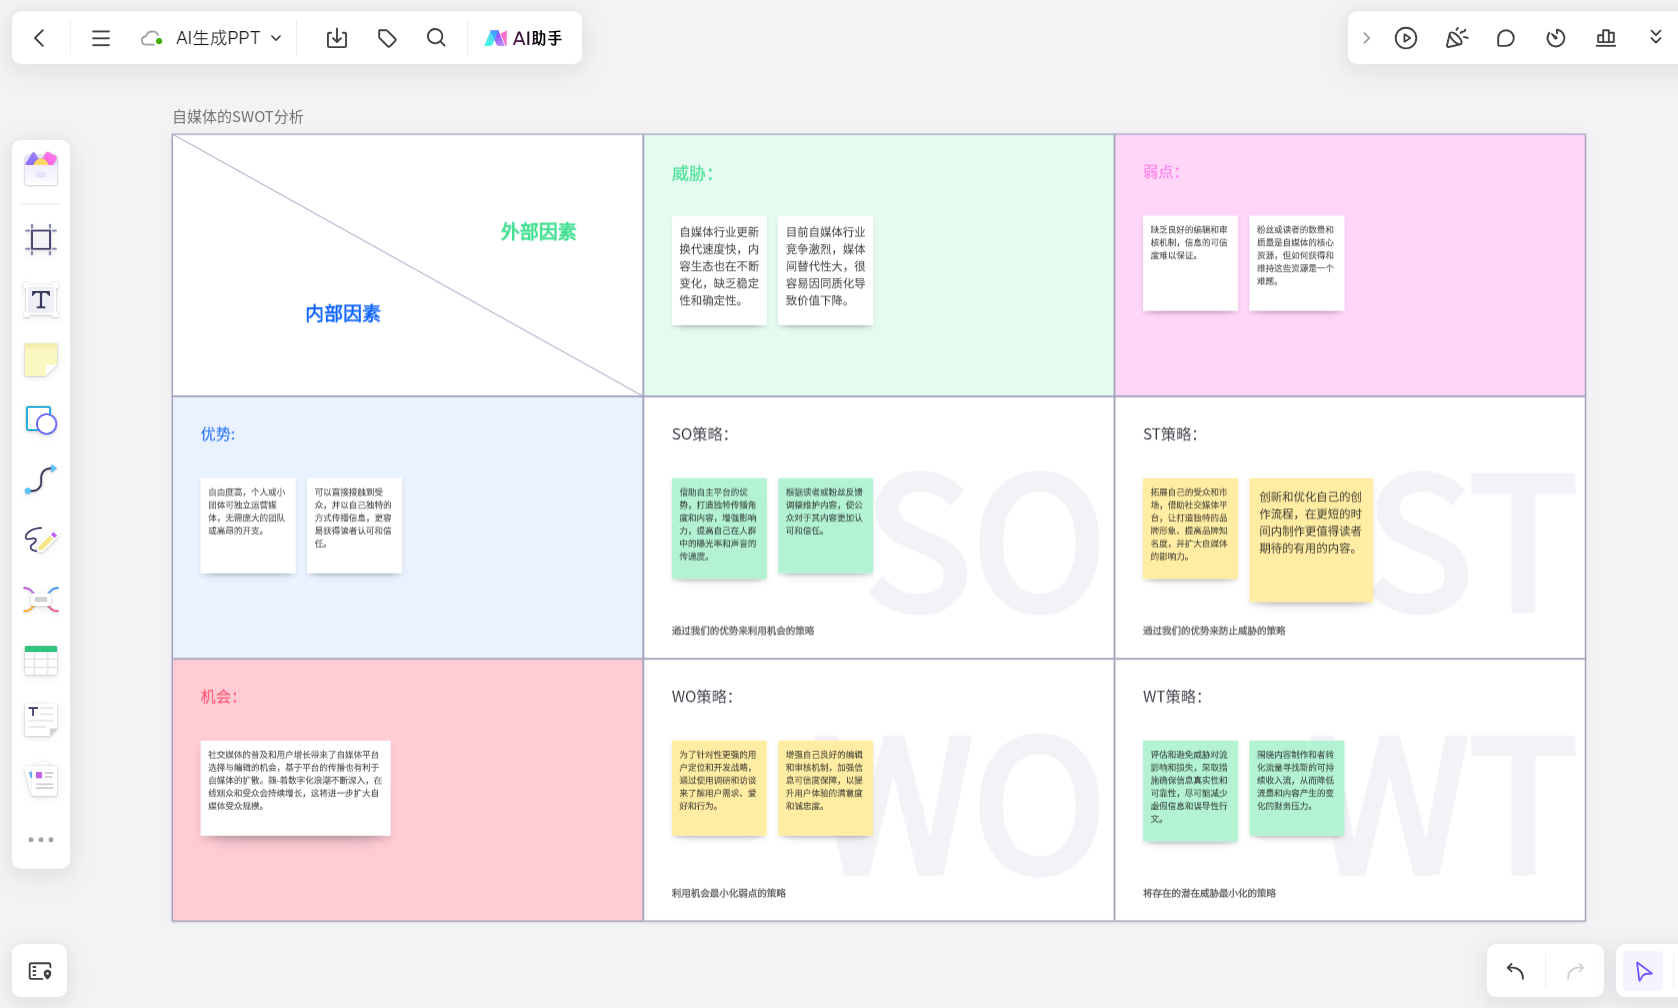Open the voting chart icon
Viewport: 1678px width, 1008px height.
[x=1606, y=38]
